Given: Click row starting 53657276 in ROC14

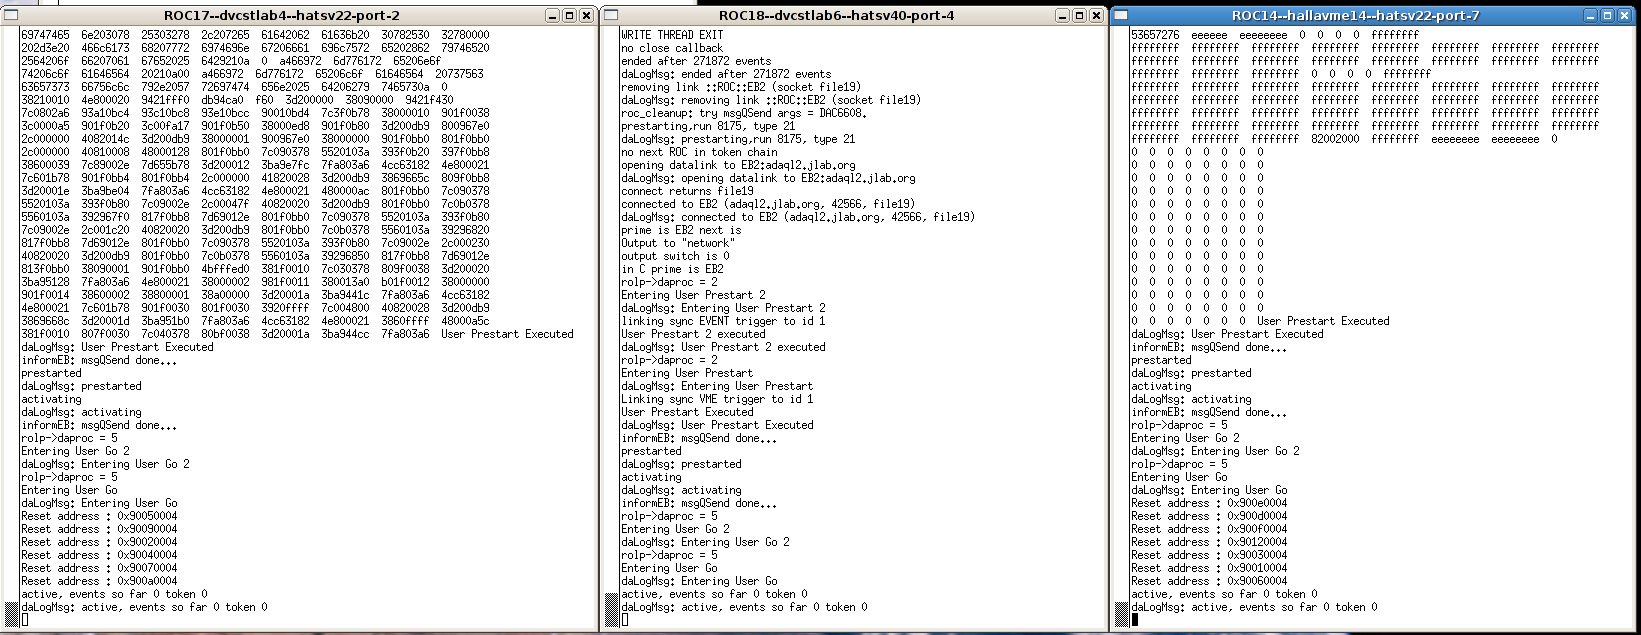Looking at the screenshot, I should (x=1275, y=35).
